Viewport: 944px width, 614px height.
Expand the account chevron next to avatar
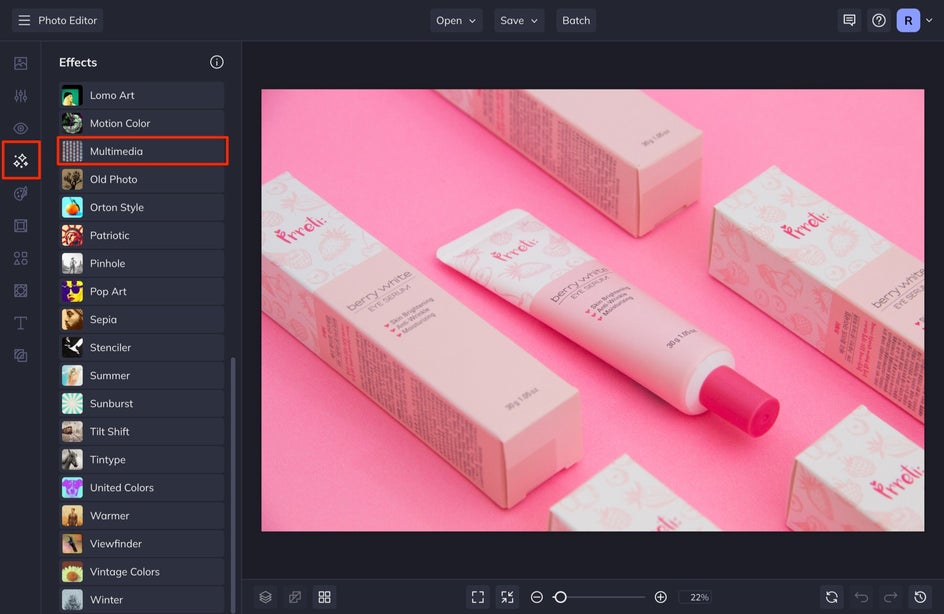[x=930, y=20]
